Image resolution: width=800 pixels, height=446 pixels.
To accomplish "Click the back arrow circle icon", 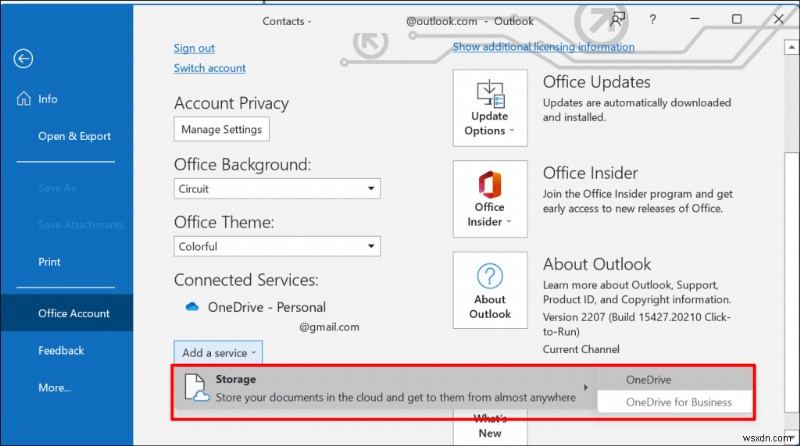I will (x=23, y=59).
